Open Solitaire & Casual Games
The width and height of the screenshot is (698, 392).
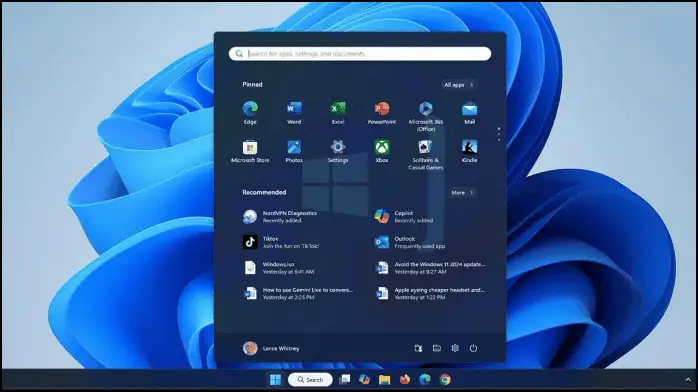click(426, 155)
